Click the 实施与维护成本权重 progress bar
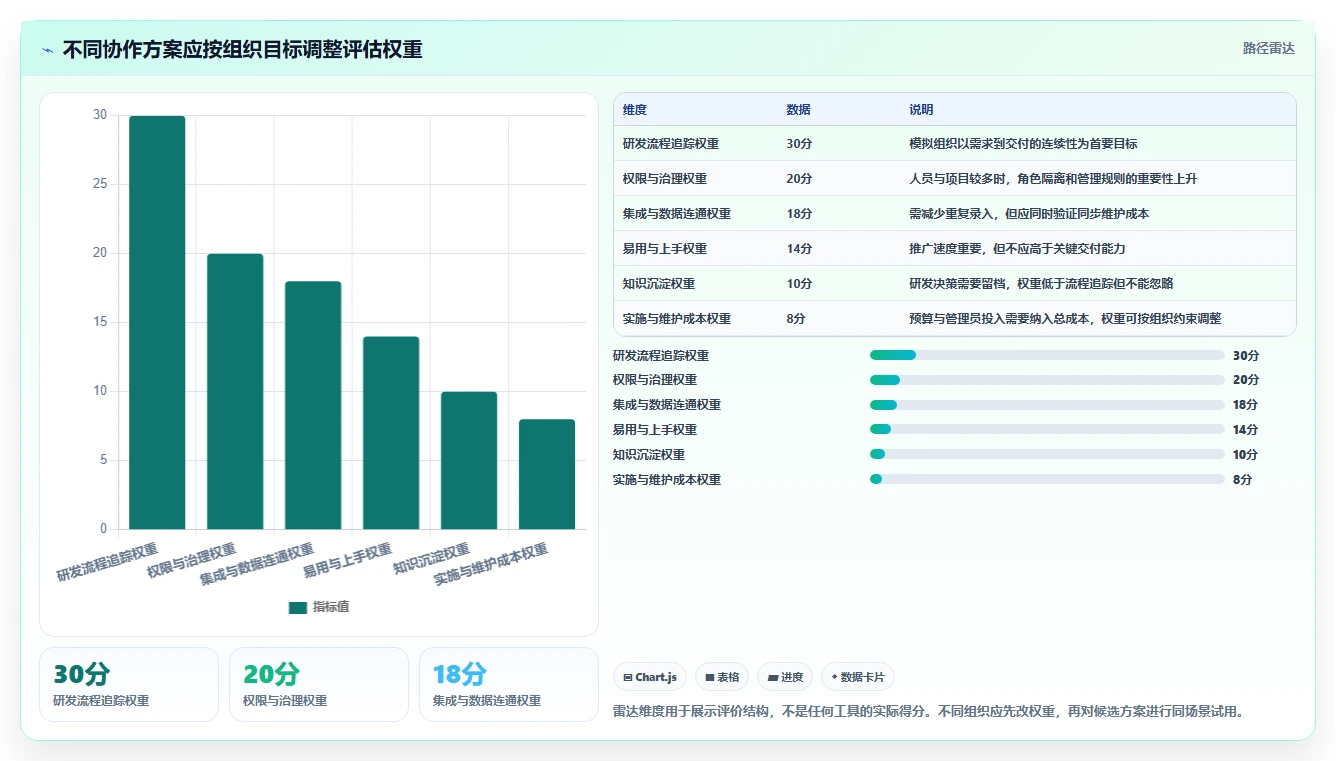 [x=1047, y=480]
